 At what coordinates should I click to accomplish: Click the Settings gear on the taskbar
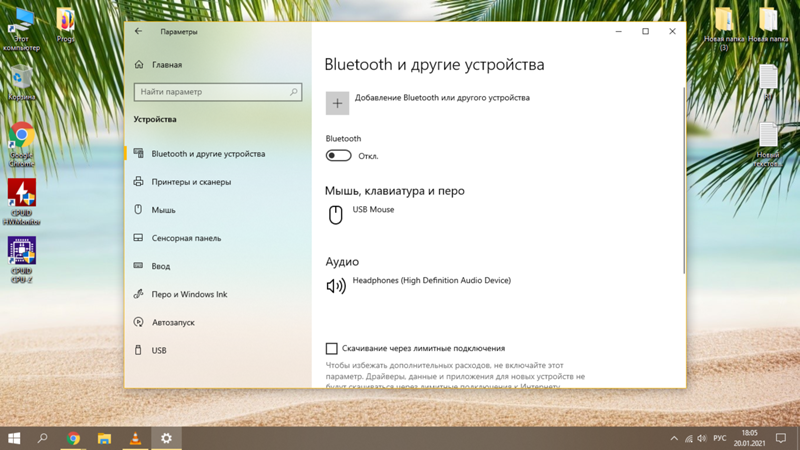166,438
